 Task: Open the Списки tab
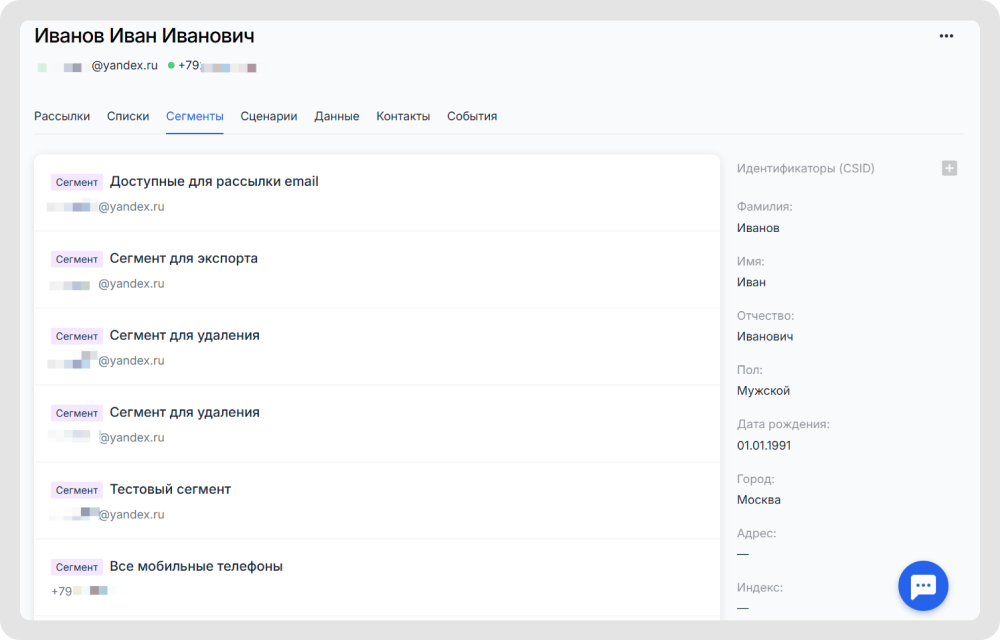coord(128,116)
